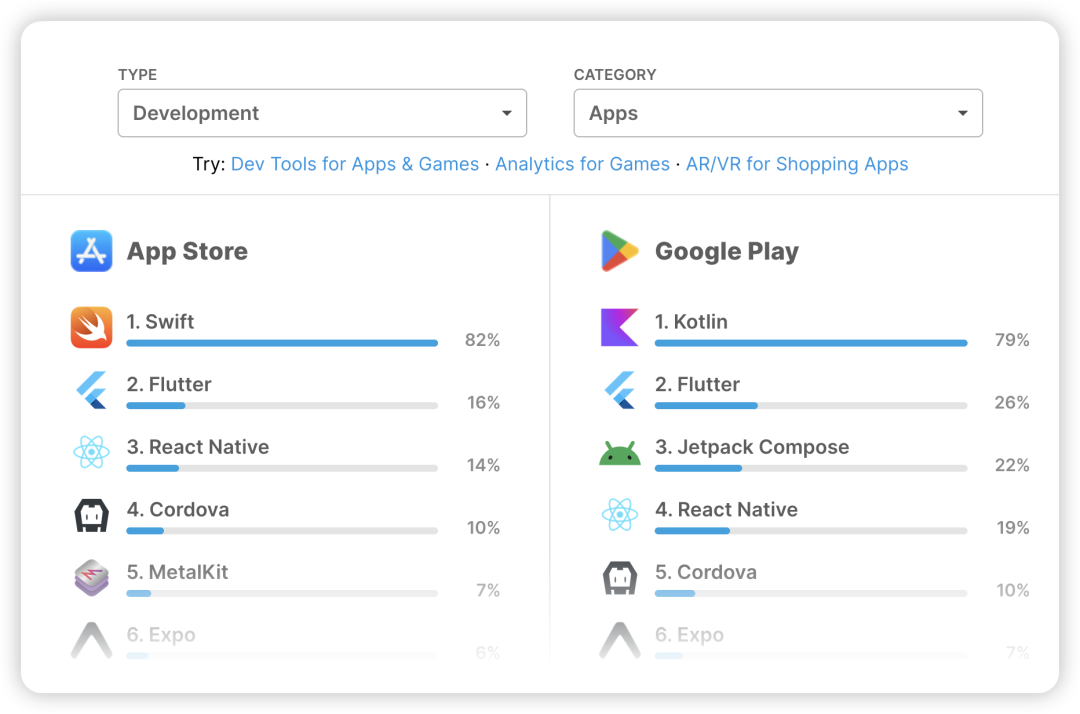Click the Flutter icon under Google Play
This screenshot has height=714, width=1080.
point(619,390)
